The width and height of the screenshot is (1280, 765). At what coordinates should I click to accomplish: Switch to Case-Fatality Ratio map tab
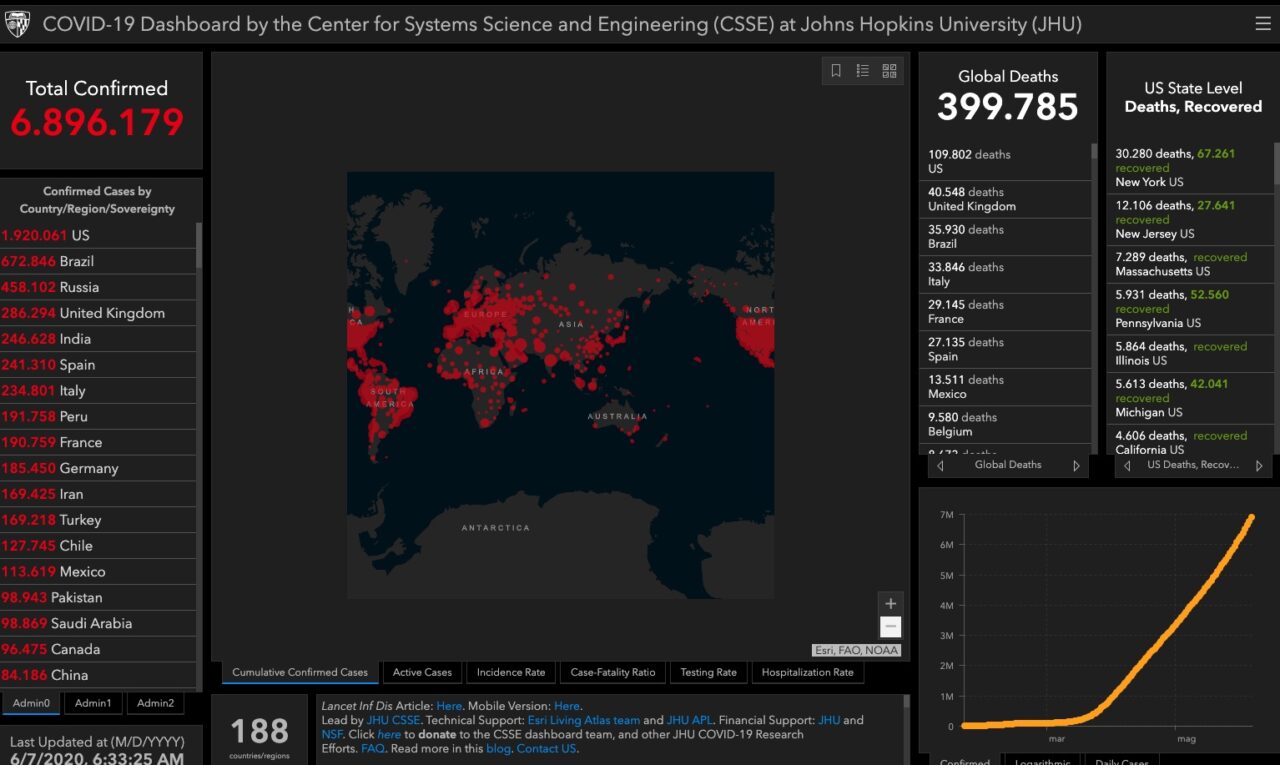[613, 672]
